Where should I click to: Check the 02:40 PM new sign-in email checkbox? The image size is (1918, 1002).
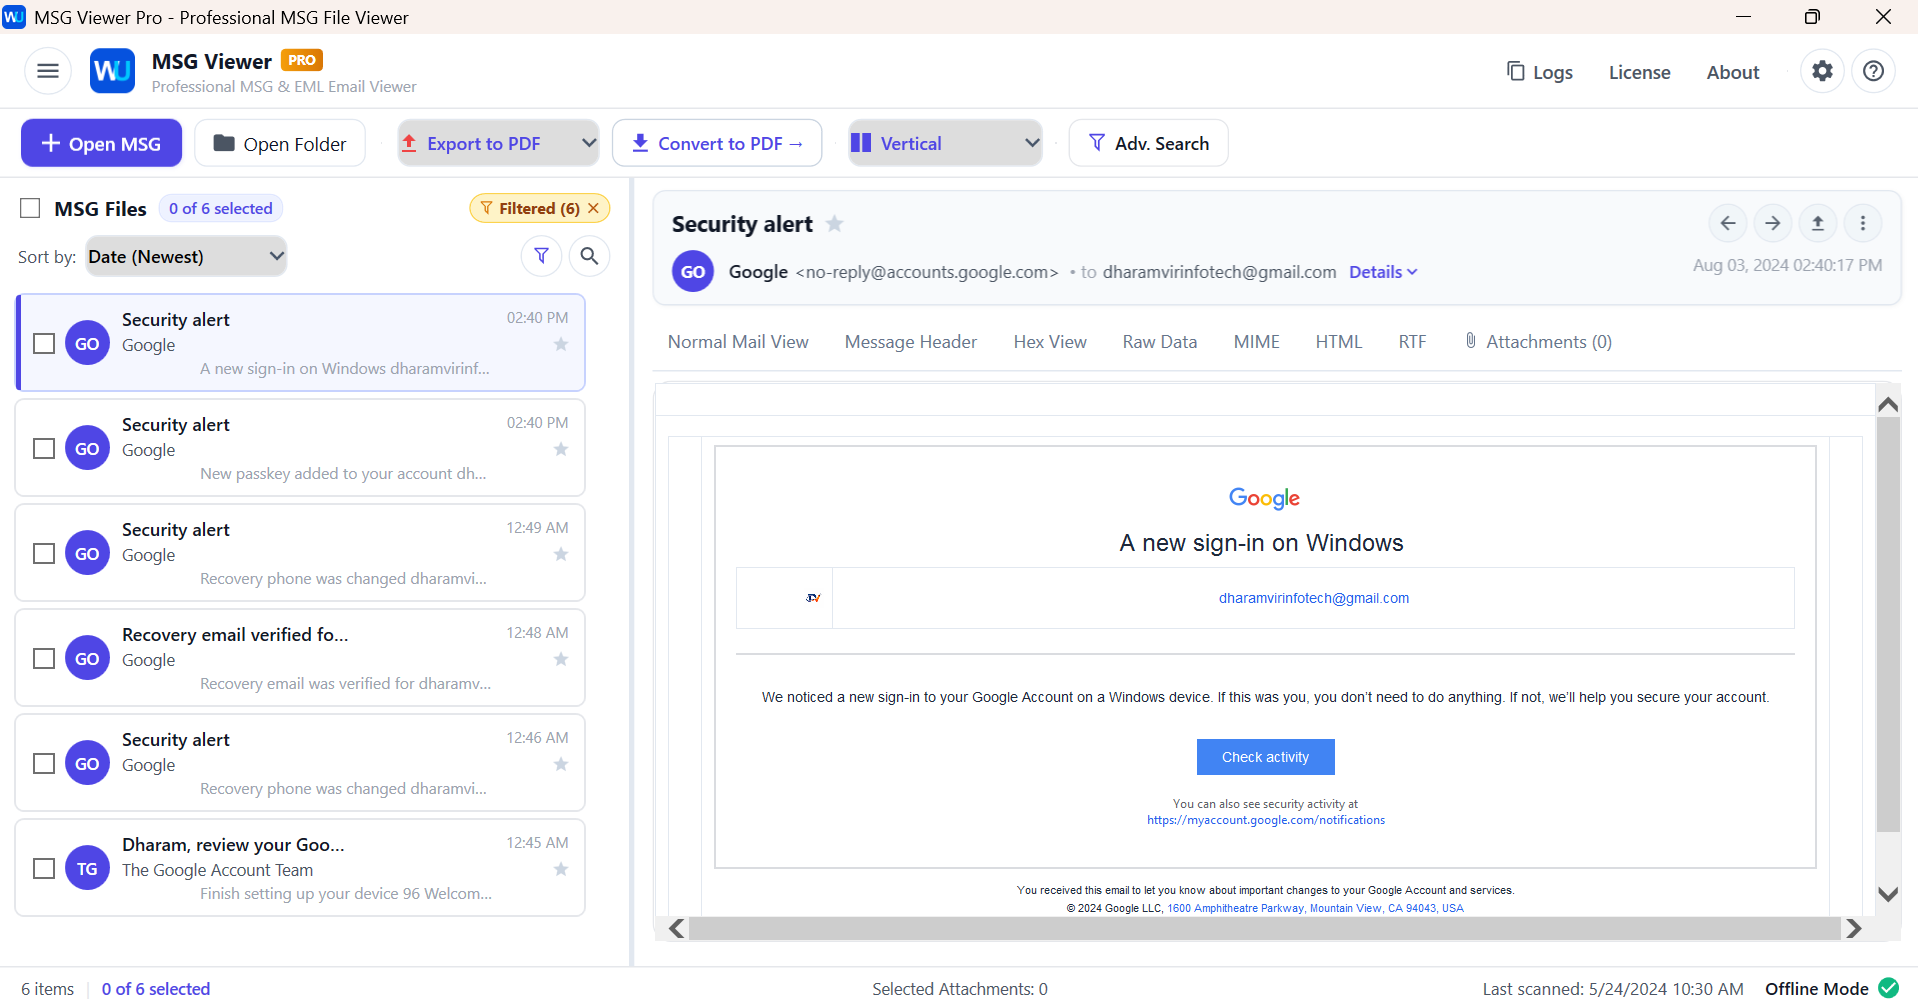[x=44, y=343]
